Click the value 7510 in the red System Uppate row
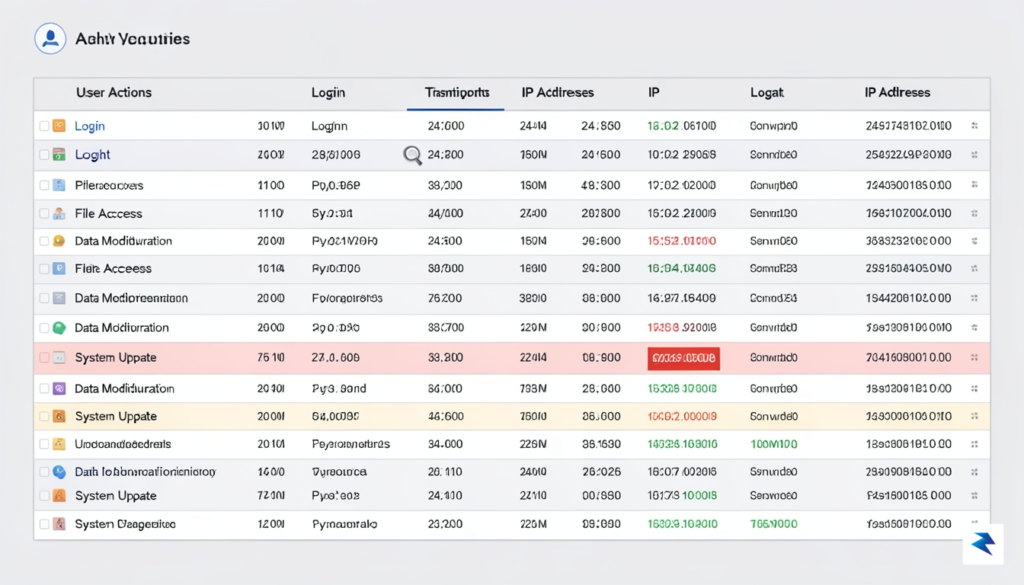 pyautogui.click(x=270, y=358)
